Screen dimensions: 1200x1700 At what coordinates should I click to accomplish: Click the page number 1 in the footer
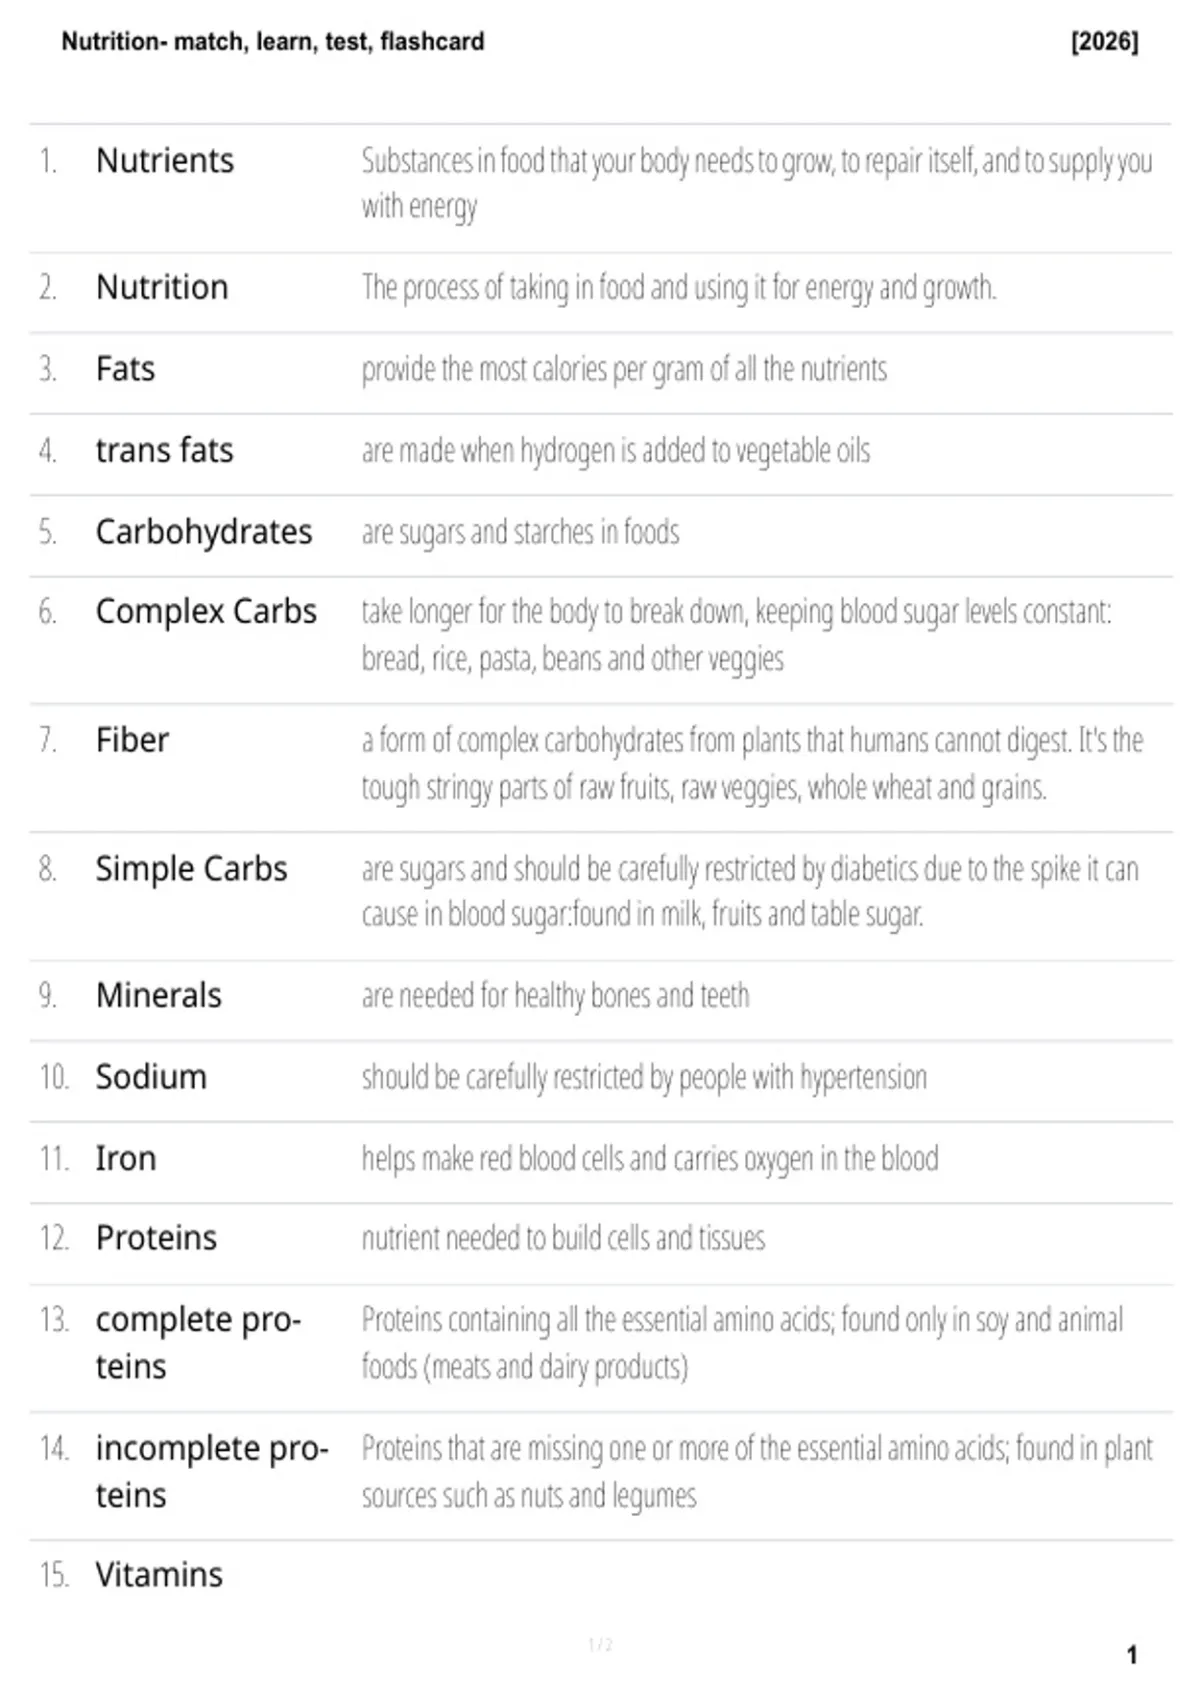pyautogui.click(x=1132, y=1655)
